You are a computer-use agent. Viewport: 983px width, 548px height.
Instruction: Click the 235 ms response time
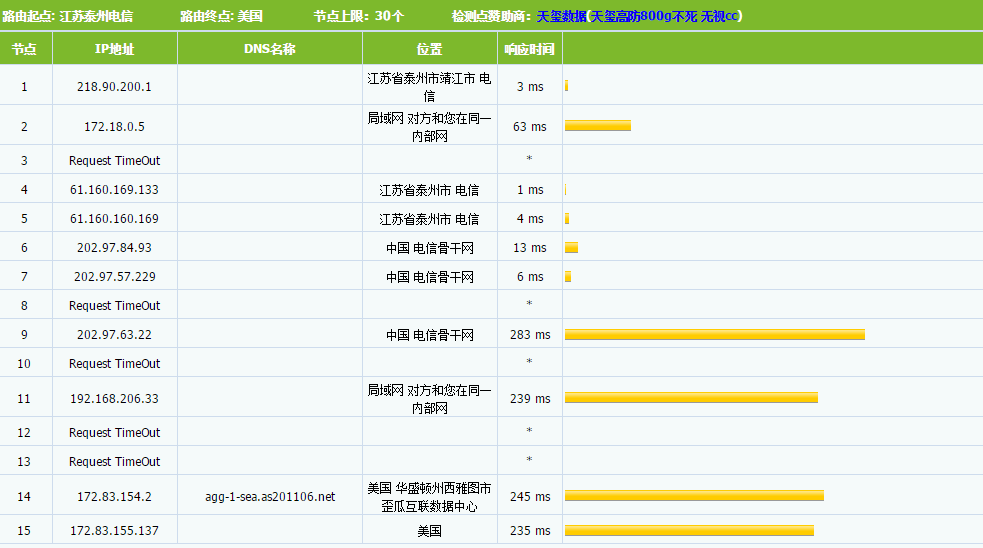pyautogui.click(x=530, y=530)
